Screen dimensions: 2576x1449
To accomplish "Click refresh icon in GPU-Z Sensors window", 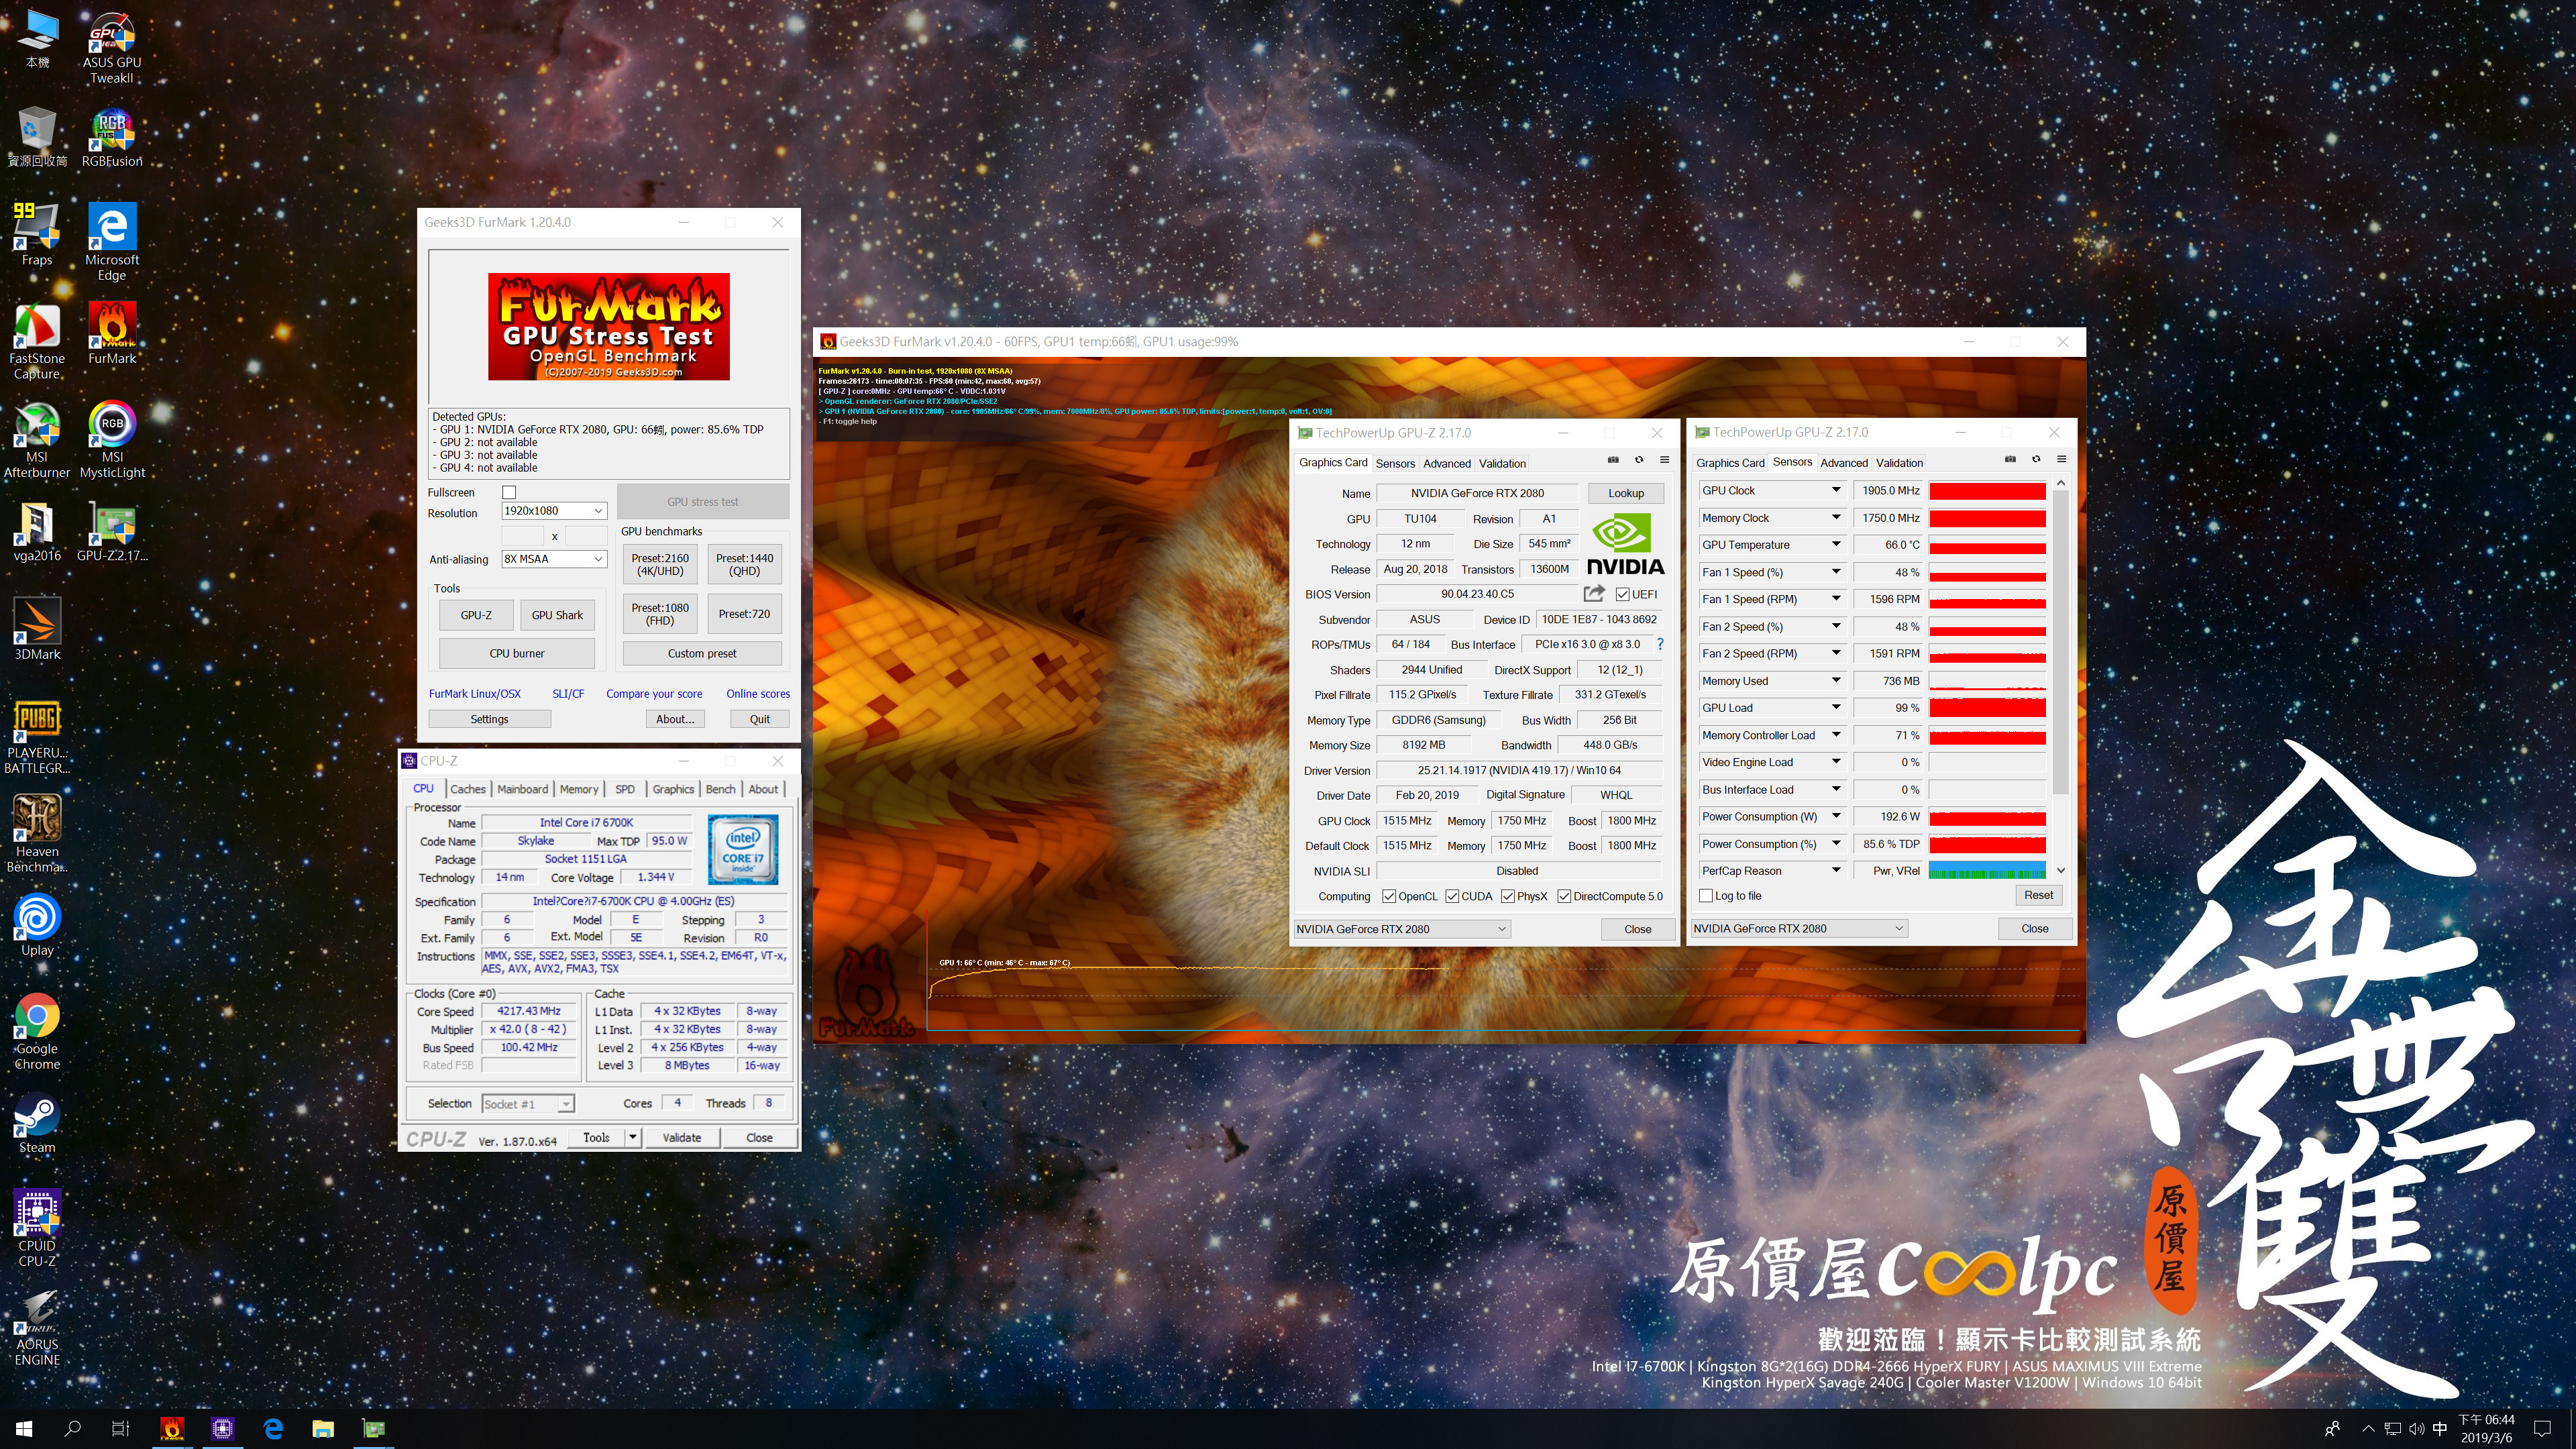I will (x=2036, y=459).
